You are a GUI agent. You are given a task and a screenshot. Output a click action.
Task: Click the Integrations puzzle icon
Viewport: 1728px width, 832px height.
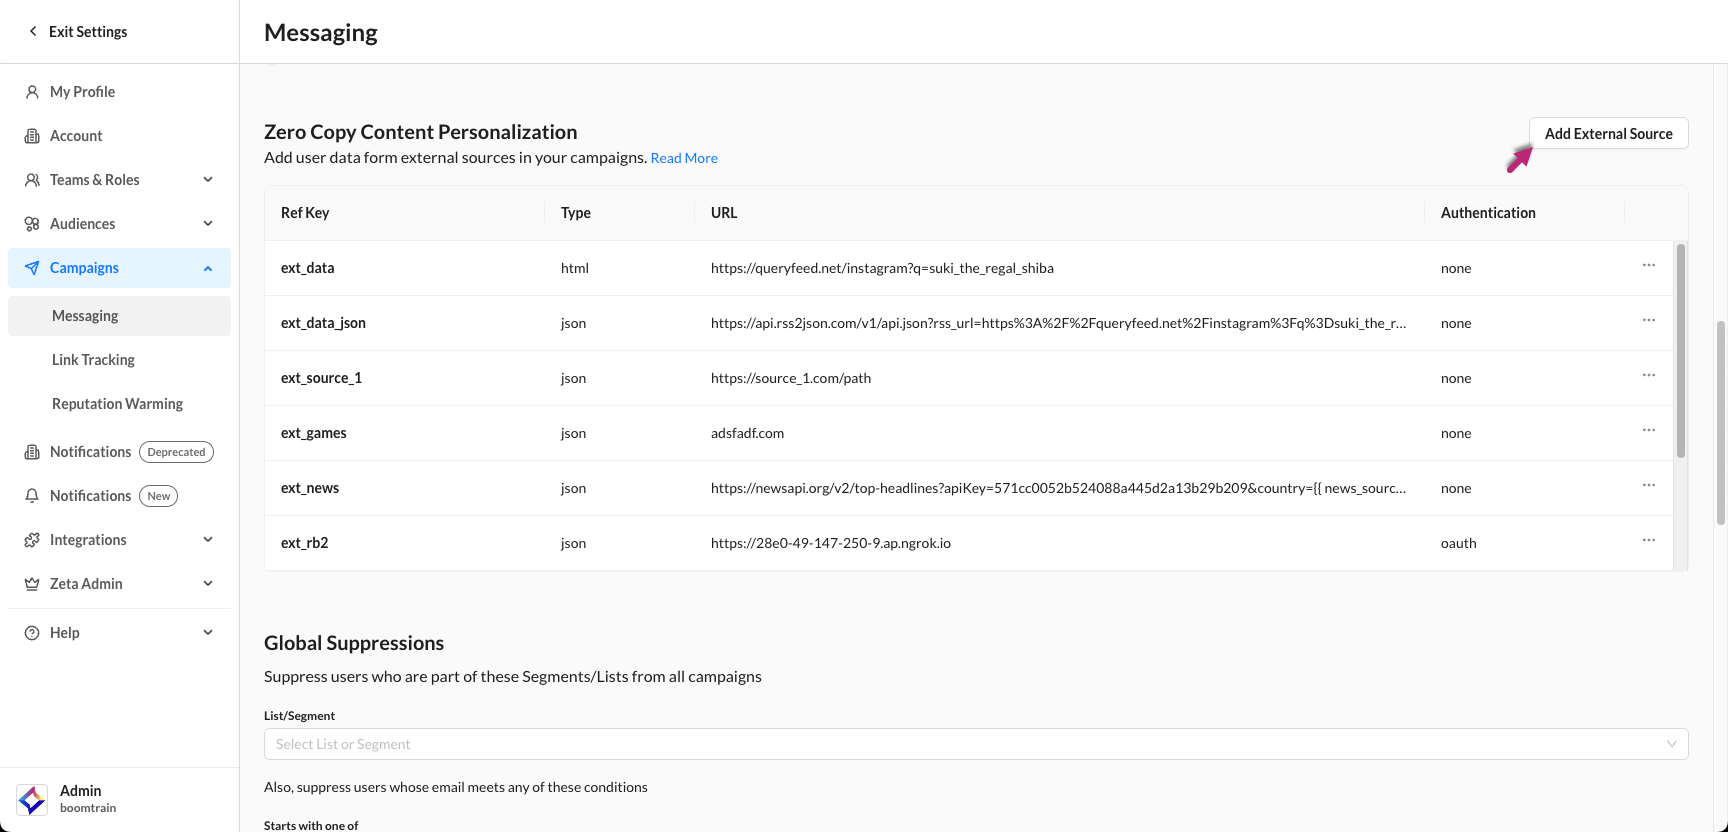point(32,540)
